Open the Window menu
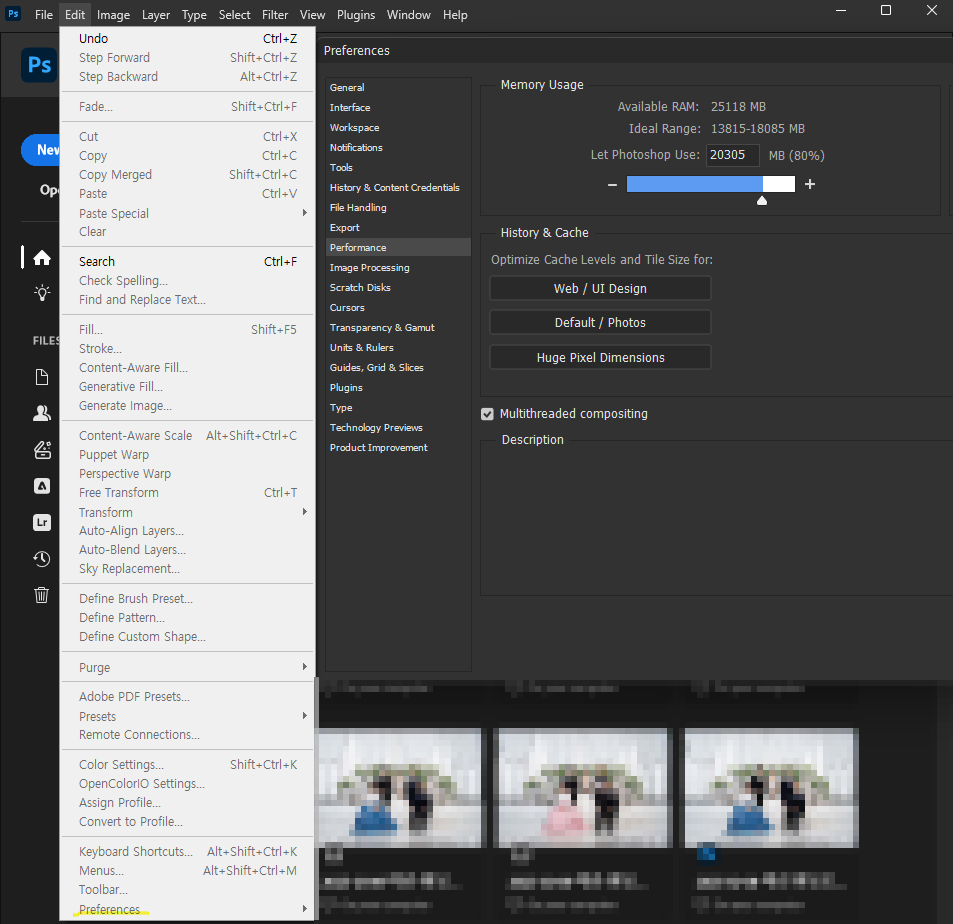 408,15
